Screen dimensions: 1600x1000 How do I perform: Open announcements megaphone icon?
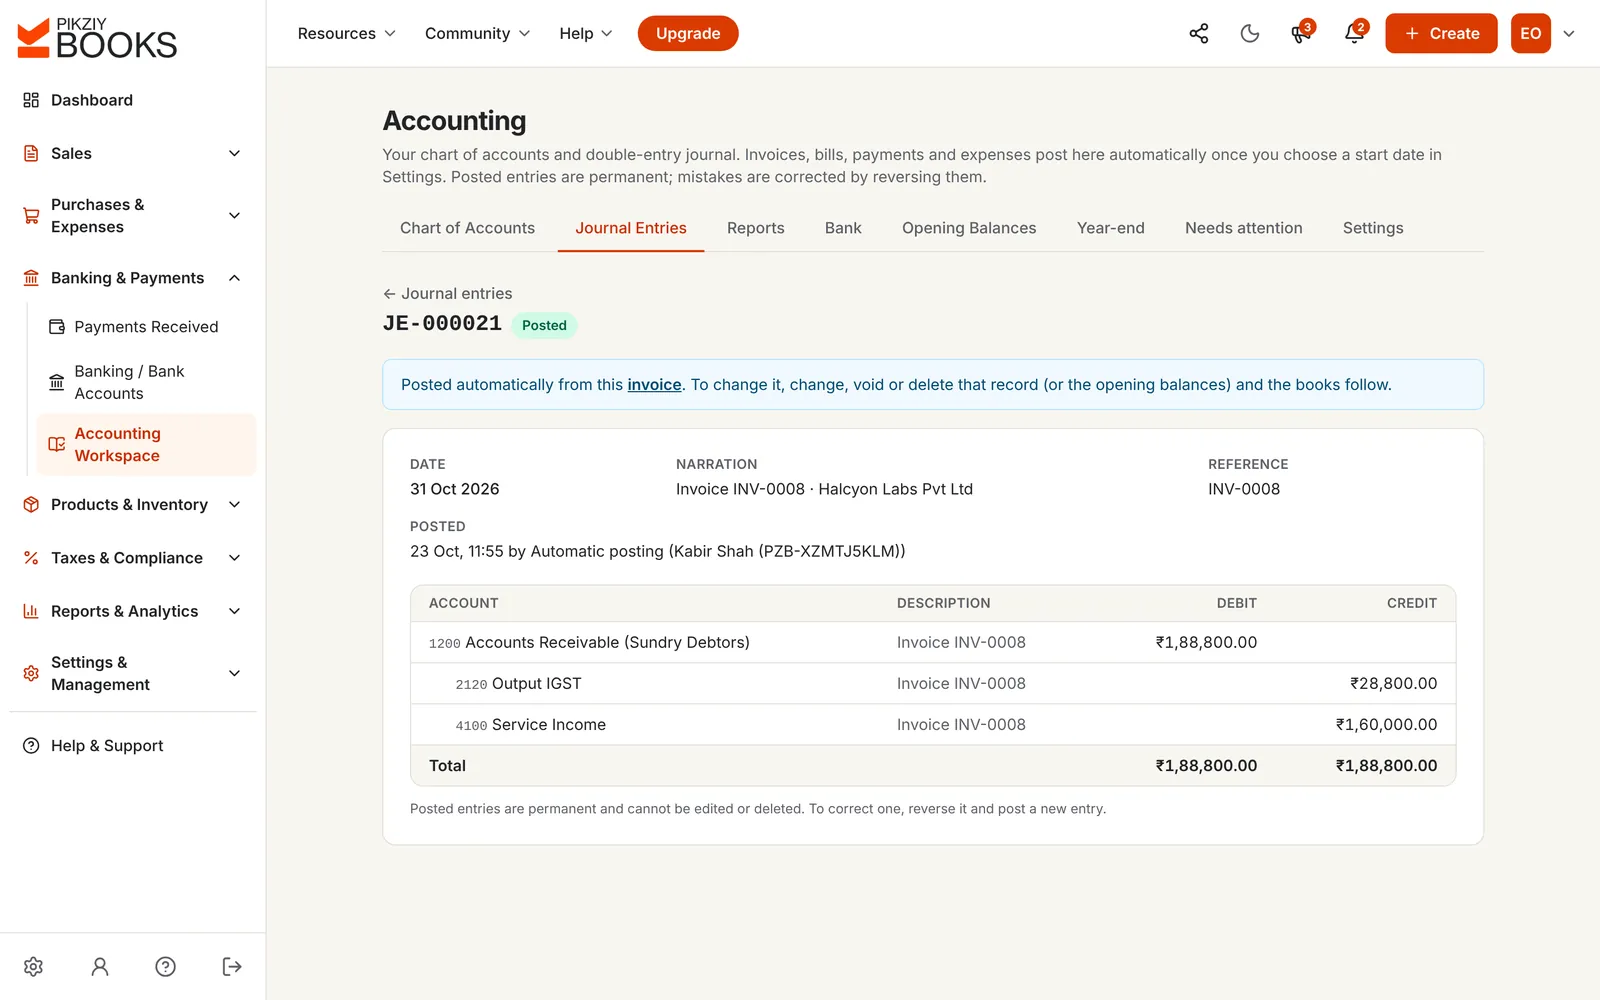[x=1301, y=33]
